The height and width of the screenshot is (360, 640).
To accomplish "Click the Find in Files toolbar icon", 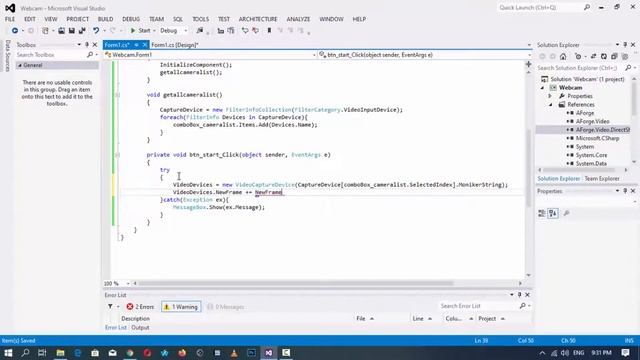I will point(200,31).
